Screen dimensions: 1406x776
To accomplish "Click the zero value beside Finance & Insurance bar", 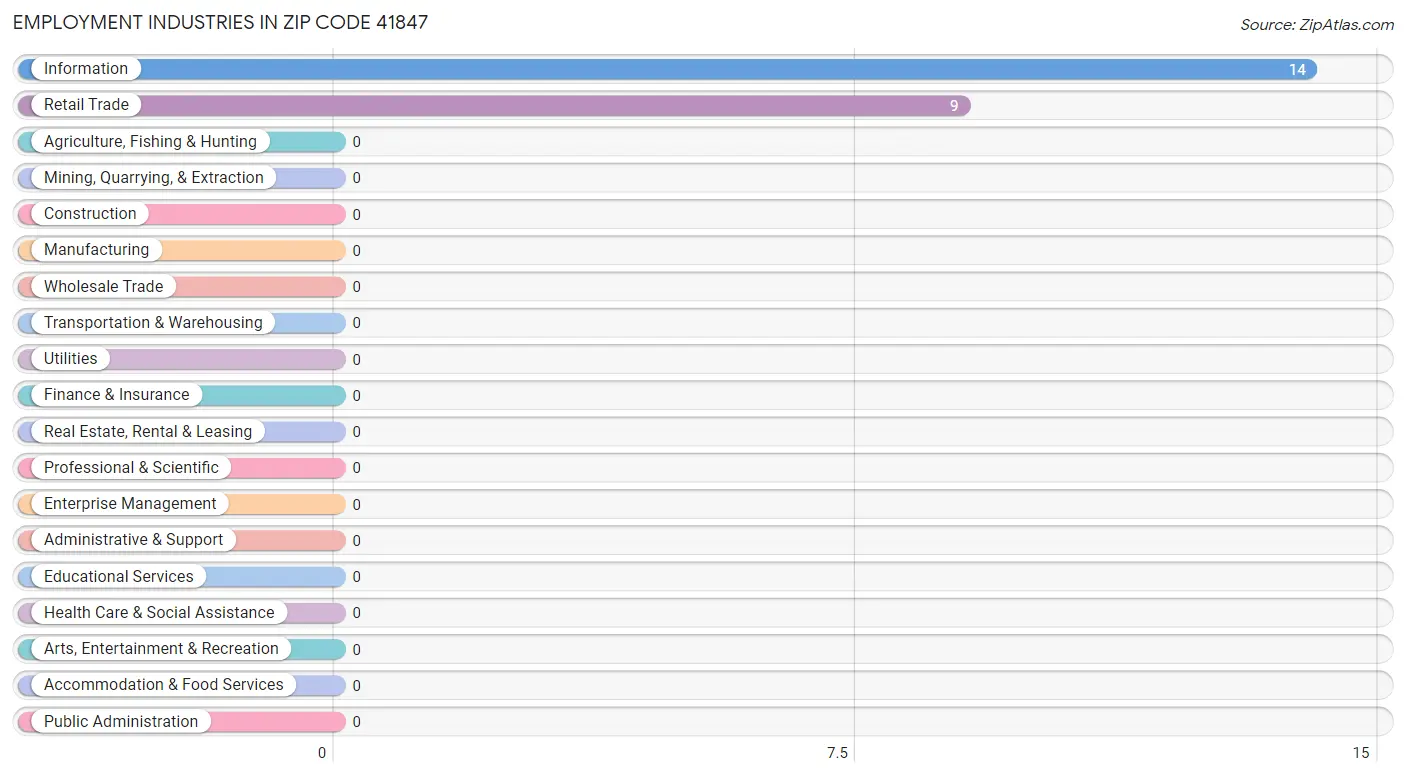I will pos(356,396).
